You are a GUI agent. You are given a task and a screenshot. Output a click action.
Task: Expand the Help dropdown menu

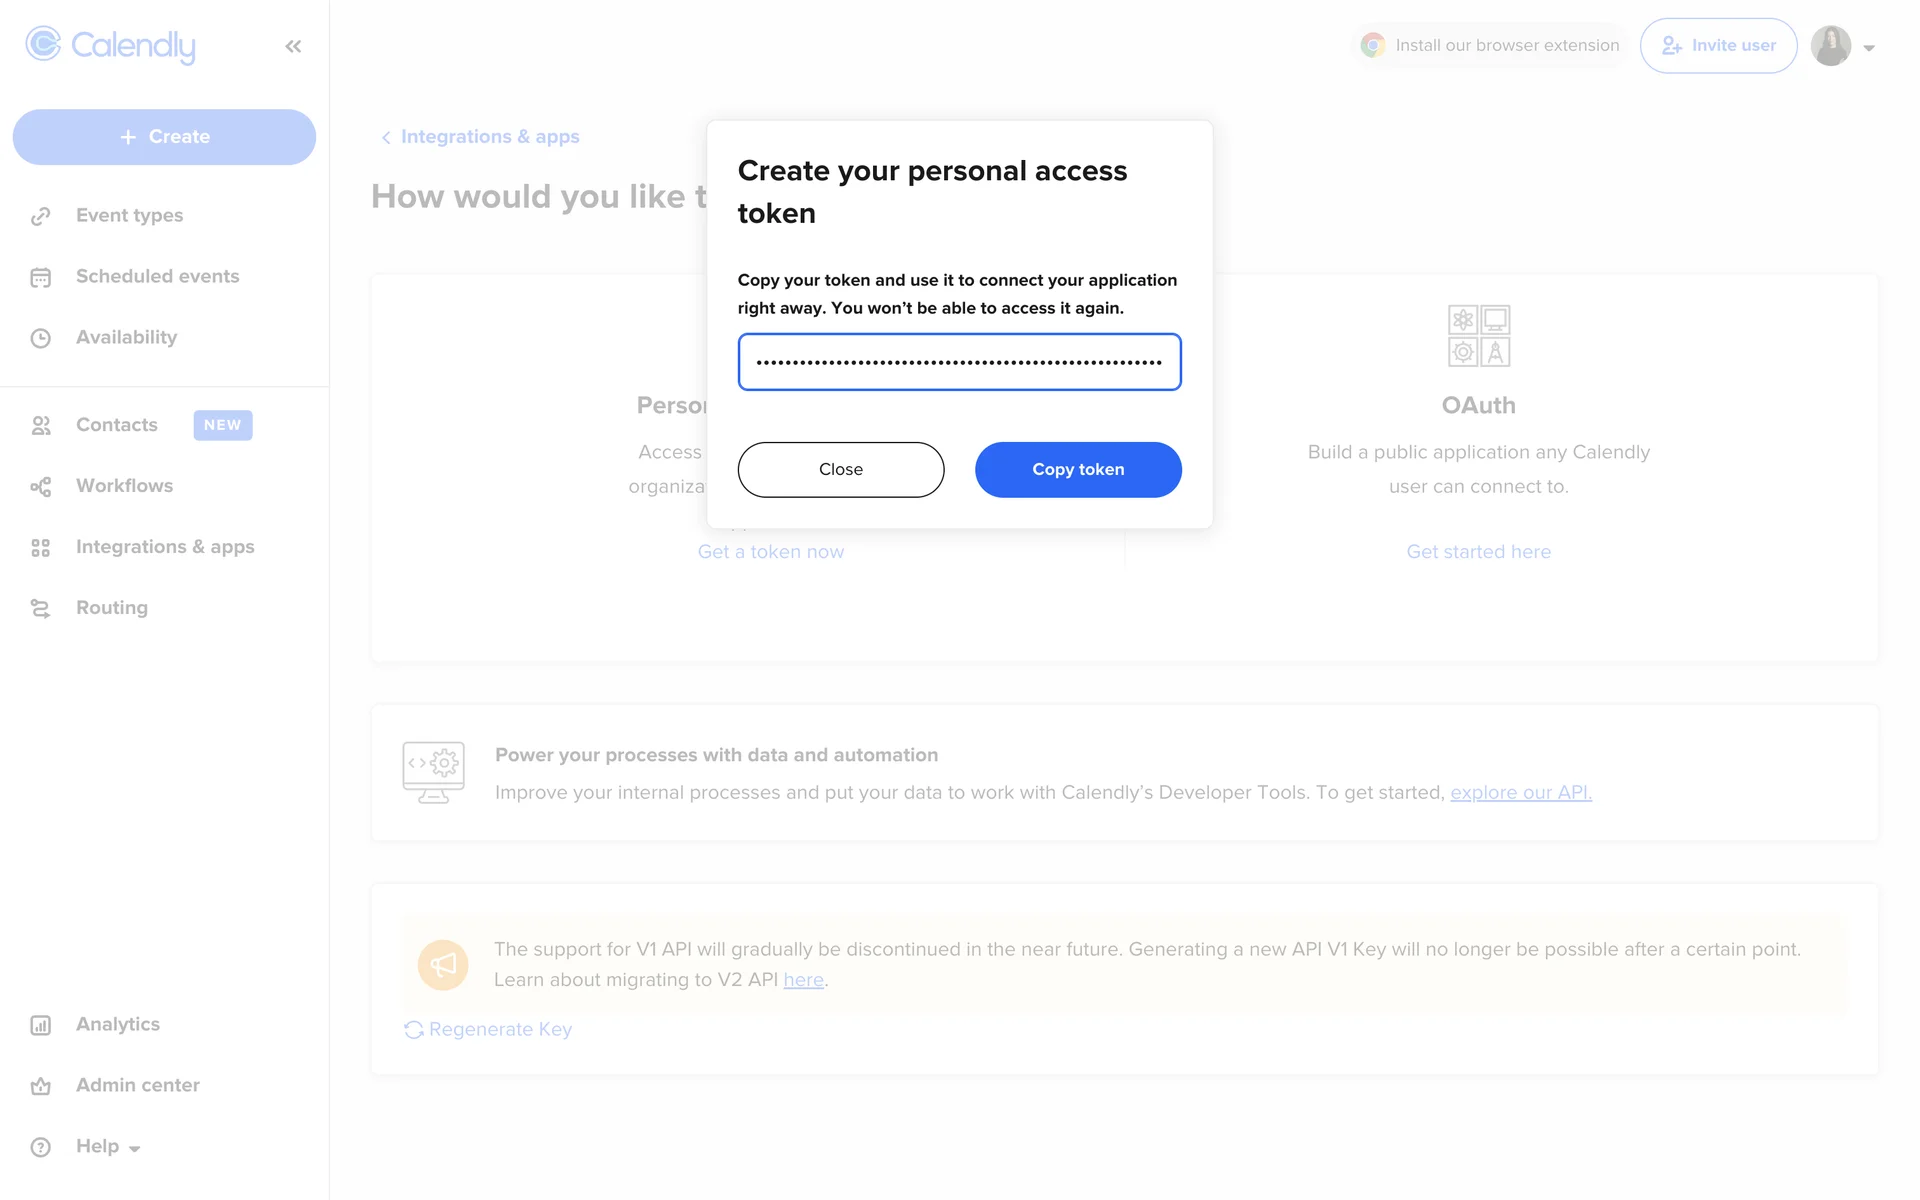tap(108, 1146)
